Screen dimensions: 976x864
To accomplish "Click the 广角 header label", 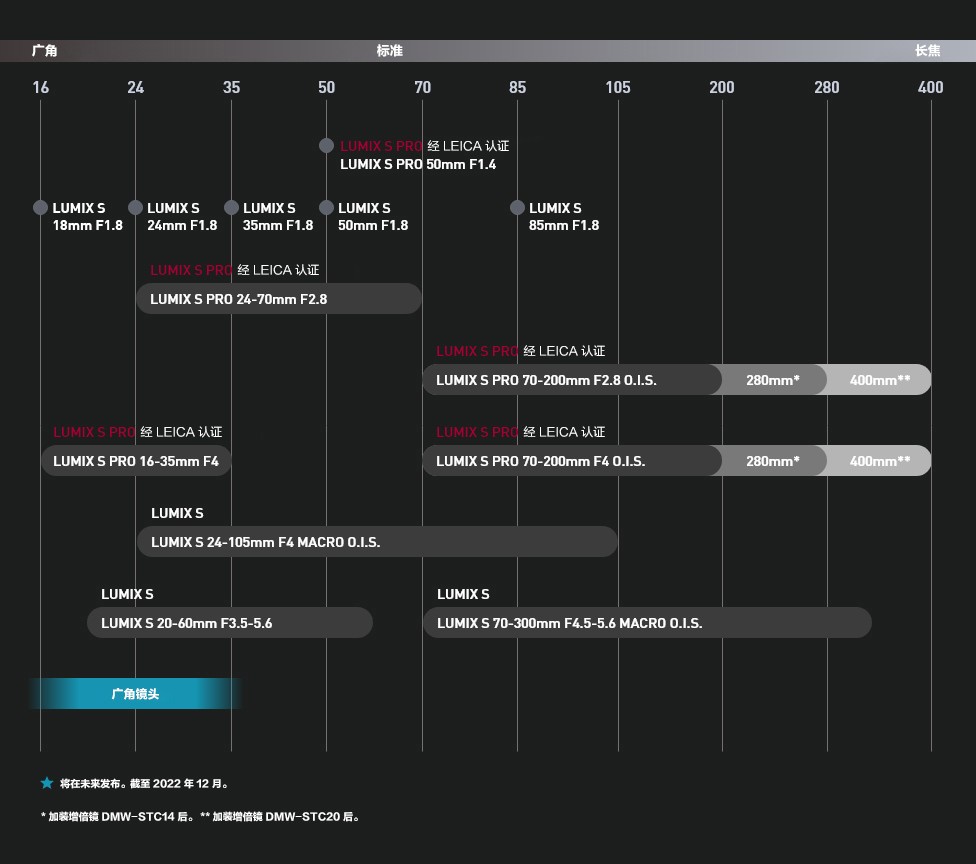I will (45, 50).
